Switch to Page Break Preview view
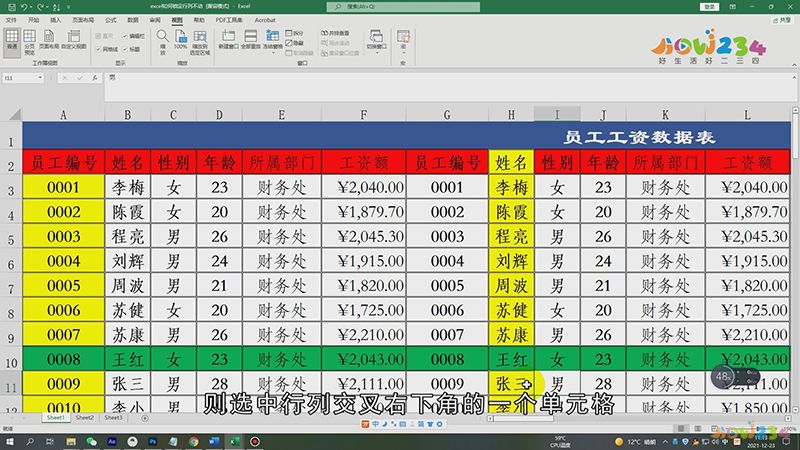This screenshot has width=800, height=450. [30, 42]
